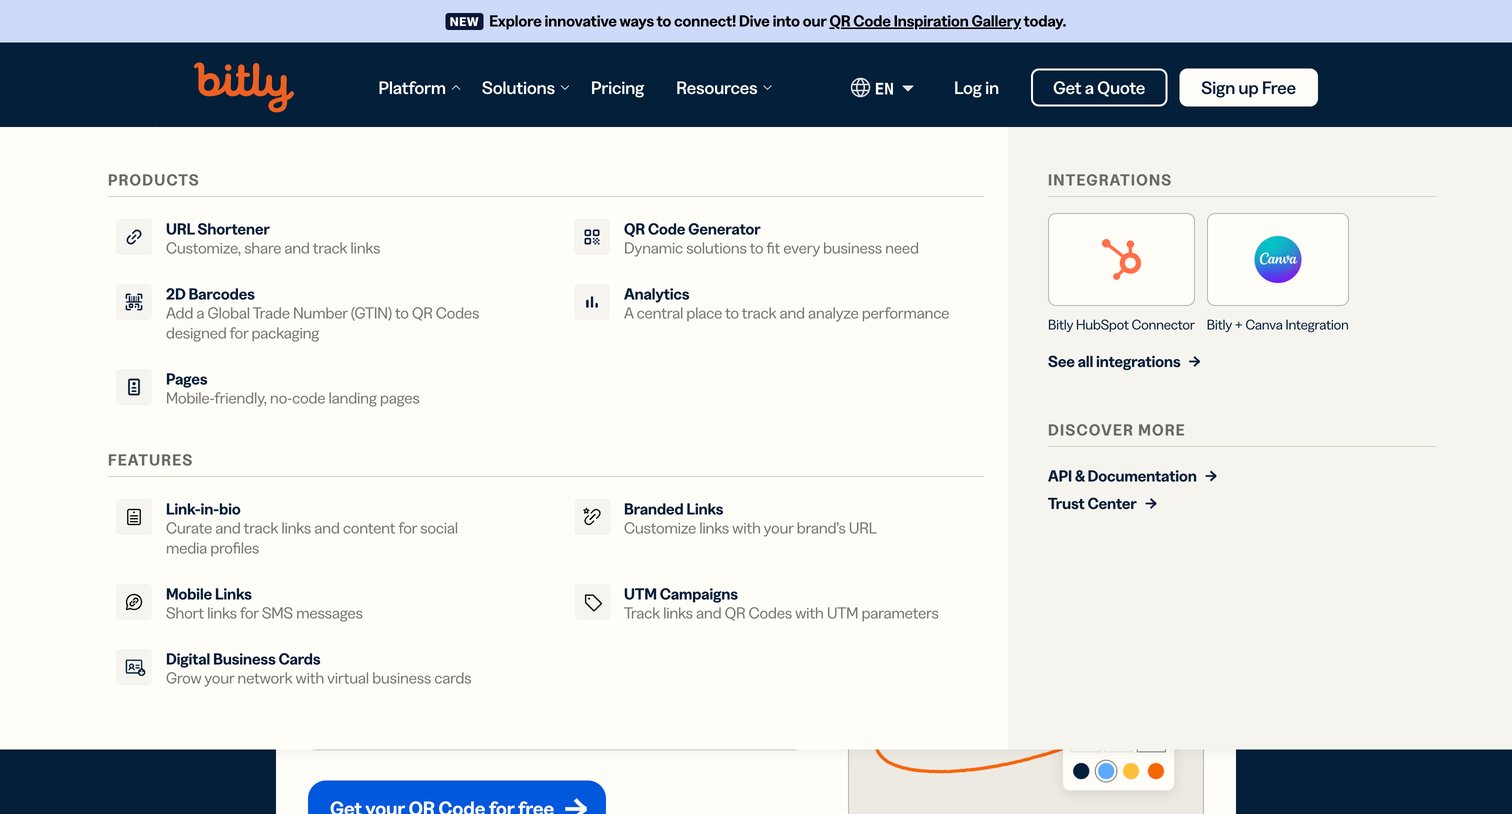
Task: Open the Canva integration logo tile
Action: (x=1278, y=259)
